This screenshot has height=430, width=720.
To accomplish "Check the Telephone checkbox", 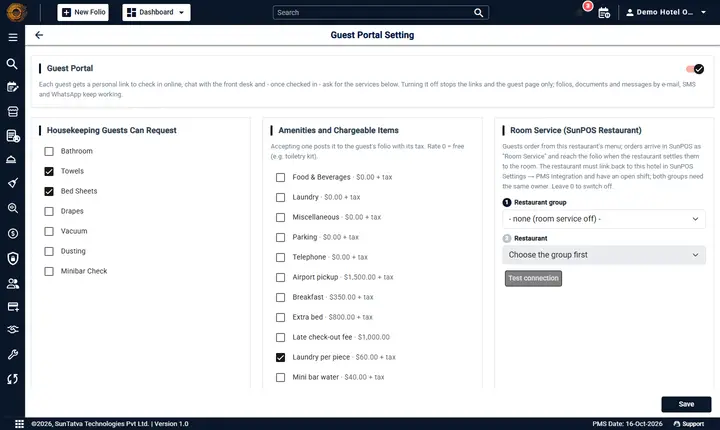I will pyautogui.click(x=280, y=257).
